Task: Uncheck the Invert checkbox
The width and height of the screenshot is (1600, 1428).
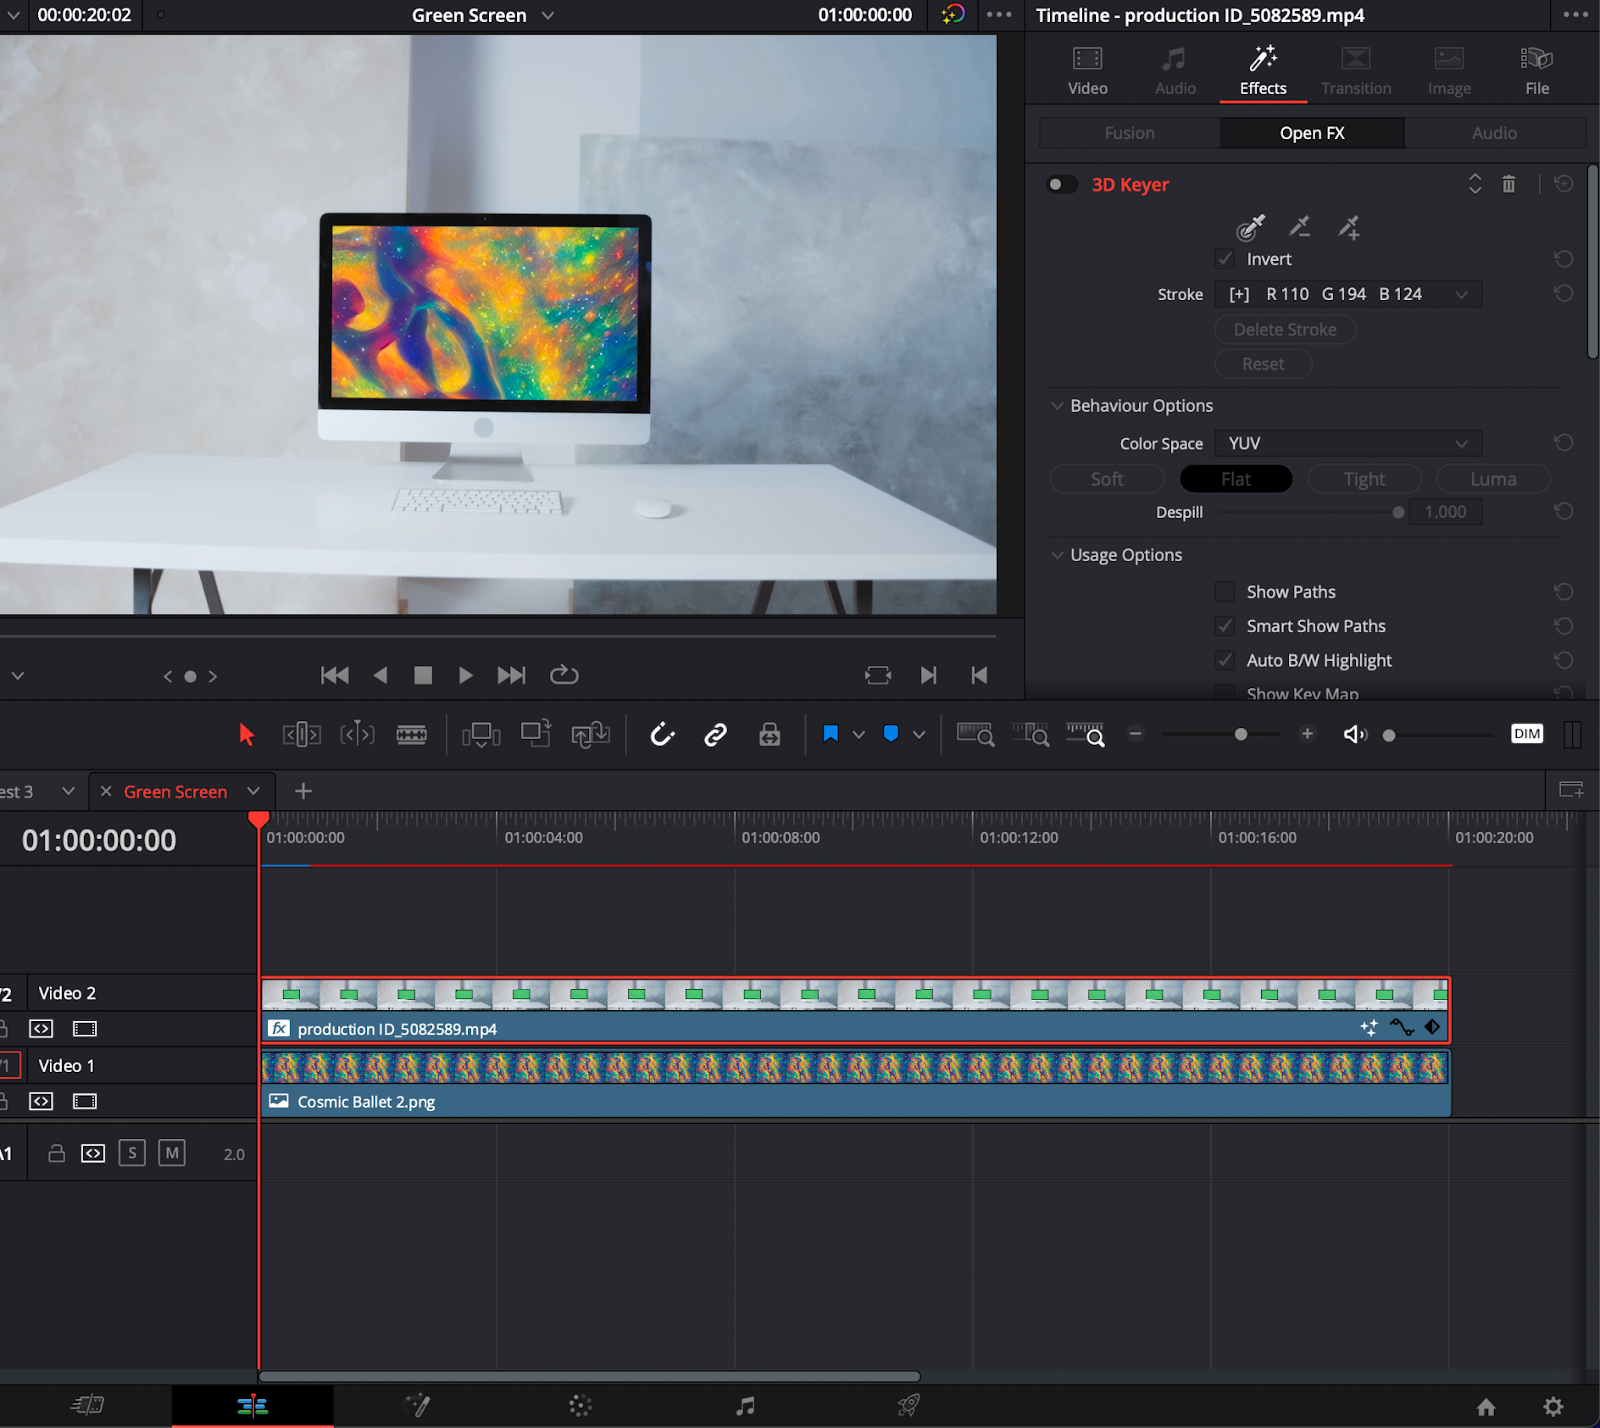Action: tap(1224, 259)
